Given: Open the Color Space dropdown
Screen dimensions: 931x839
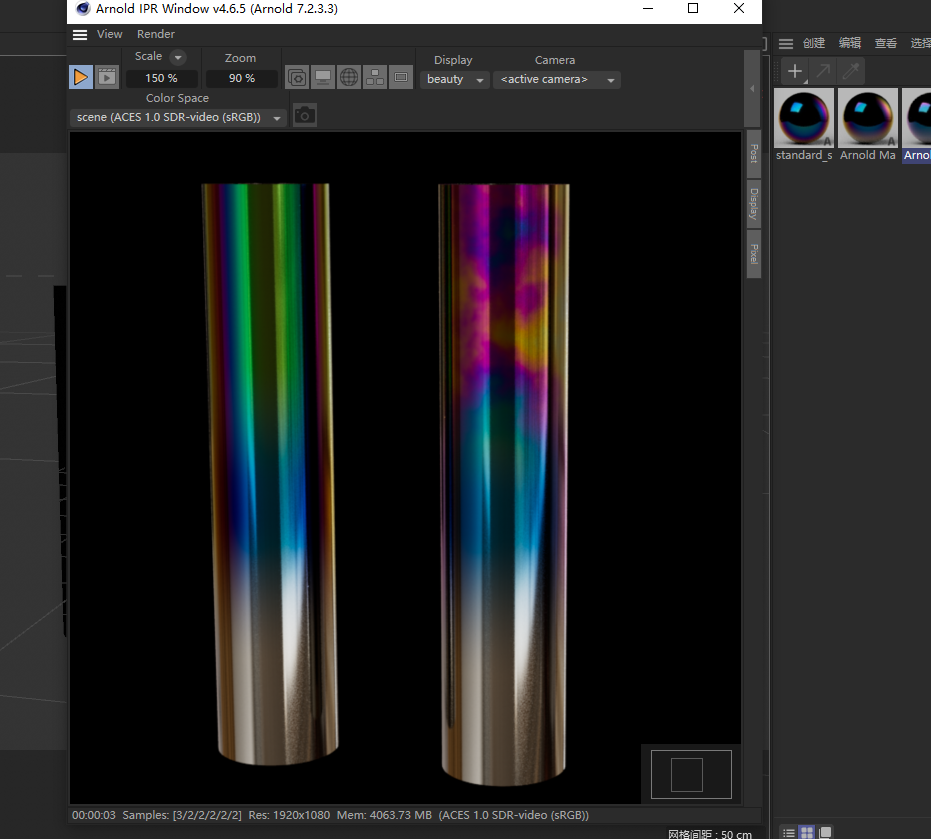Looking at the screenshot, I should pyautogui.click(x=177, y=117).
